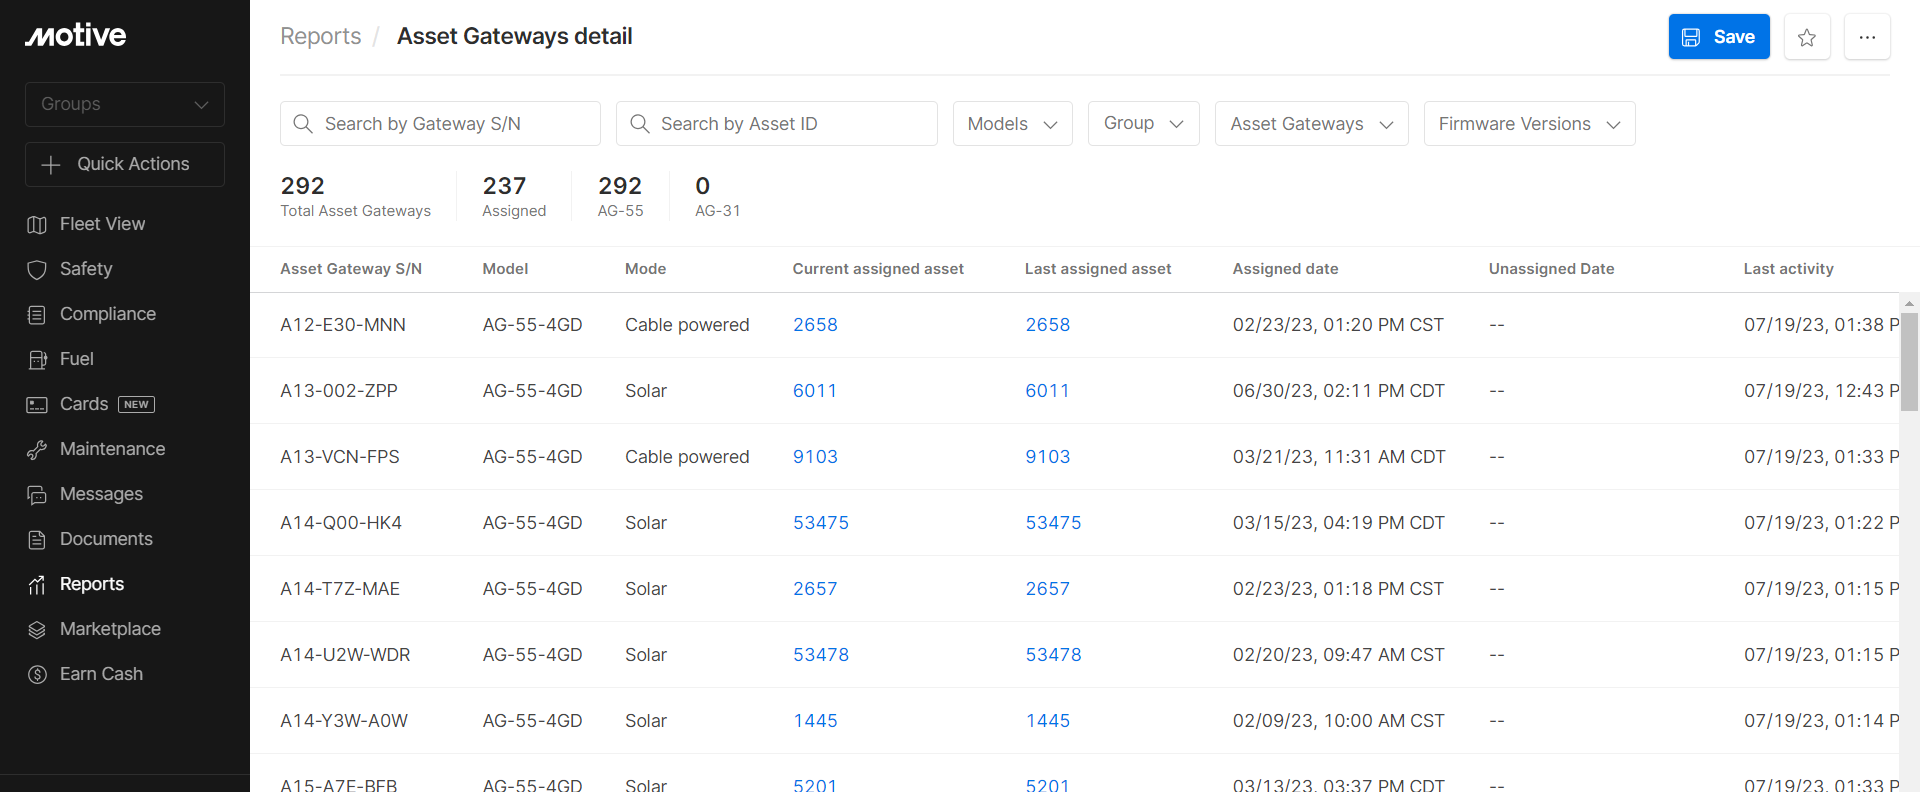This screenshot has height=792, width=1920.
Task: Click assigned date 02/20/23, 09:47 AM CST
Action: tap(1338, 655)
